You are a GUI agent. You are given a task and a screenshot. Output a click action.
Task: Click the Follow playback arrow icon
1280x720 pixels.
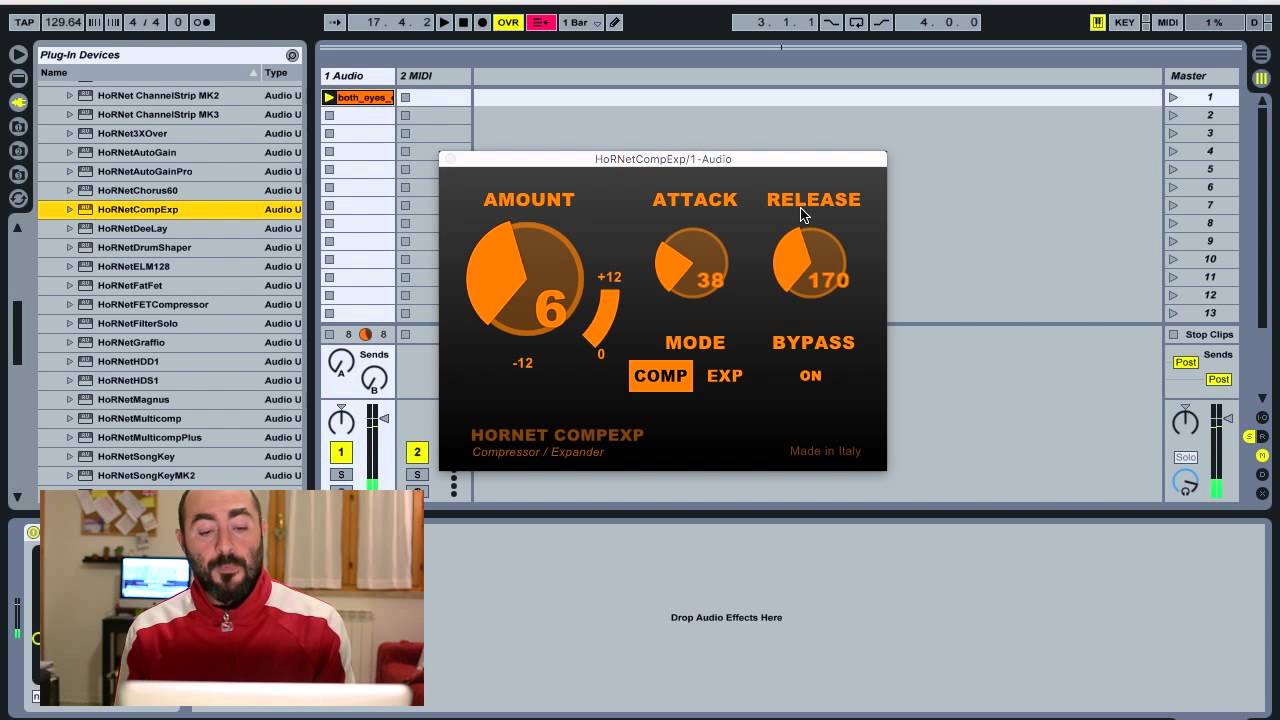pyautogui.click(x=335, y=22)
